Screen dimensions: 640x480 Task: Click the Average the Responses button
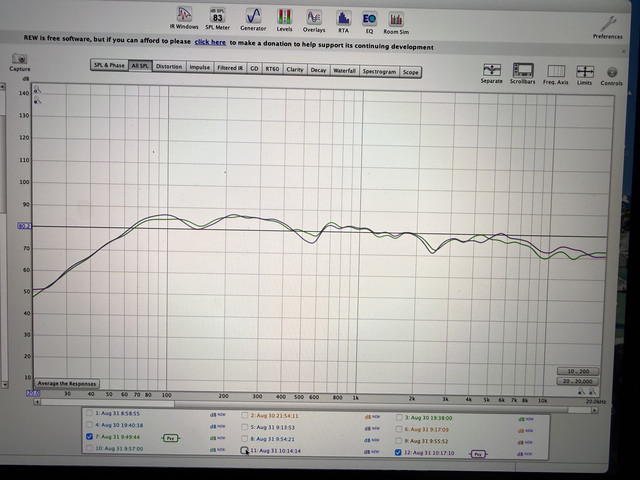click(x=67, y=384)
